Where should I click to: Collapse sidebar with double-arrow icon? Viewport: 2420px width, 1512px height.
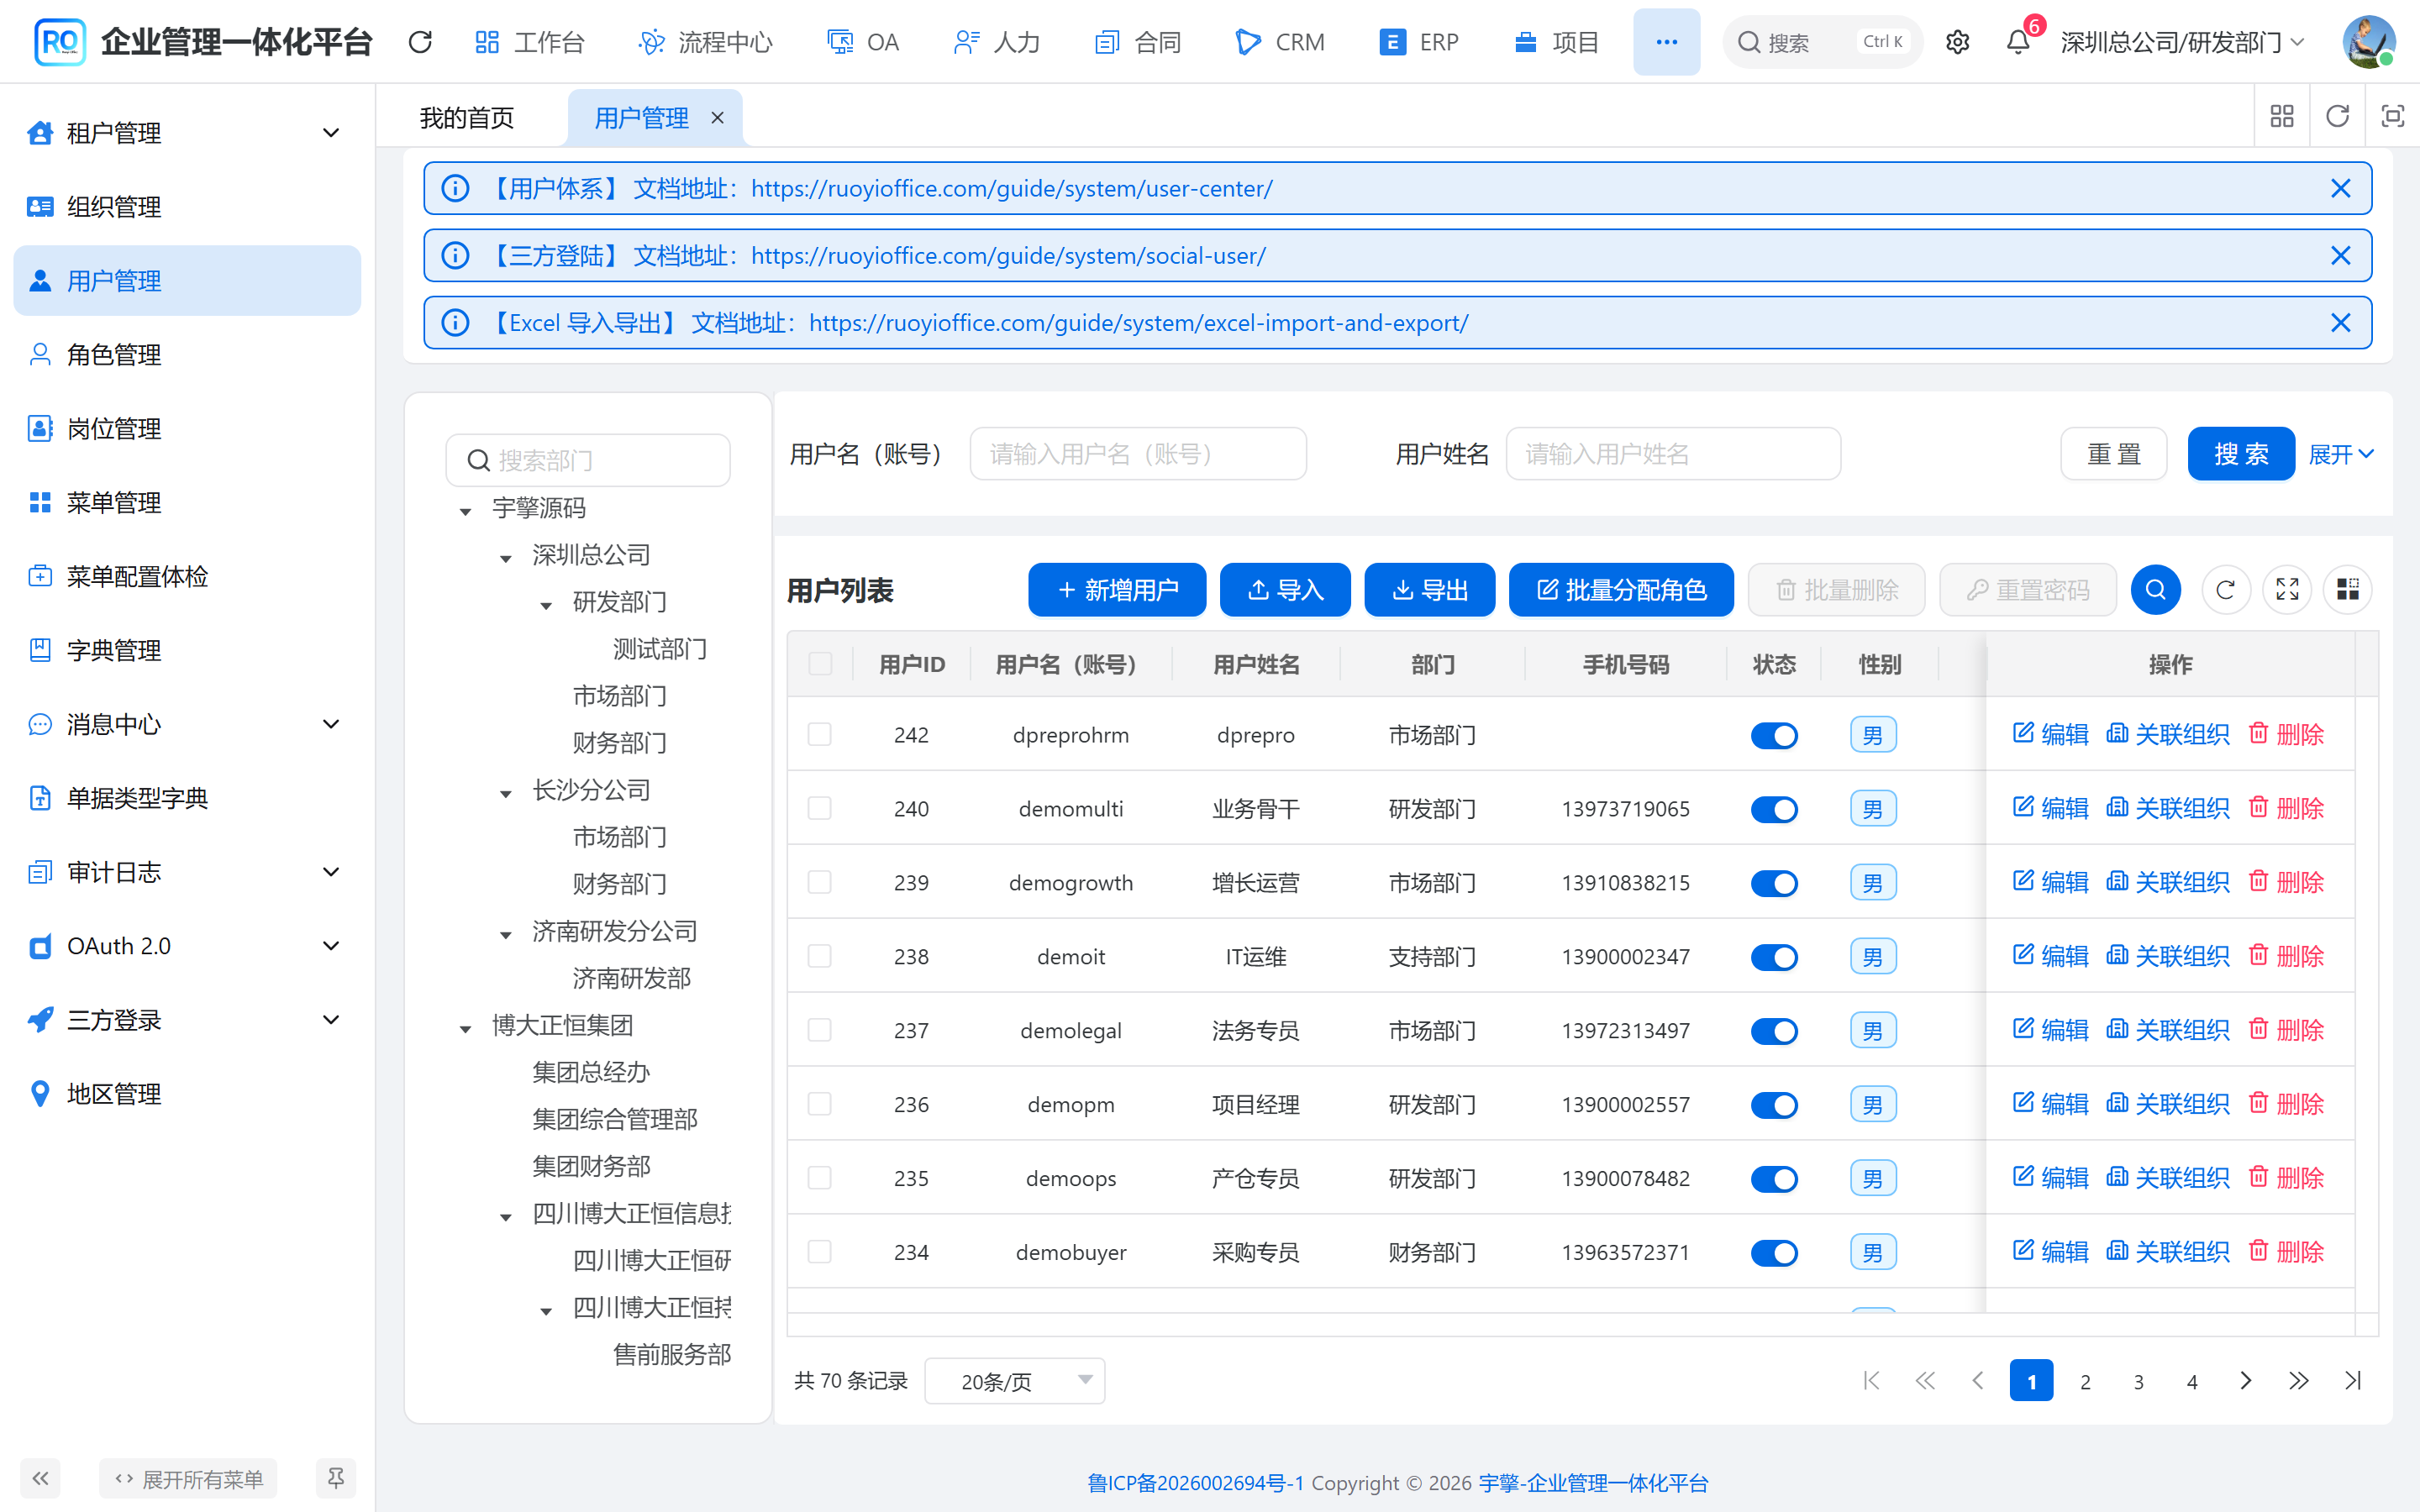click(40, 1478)
